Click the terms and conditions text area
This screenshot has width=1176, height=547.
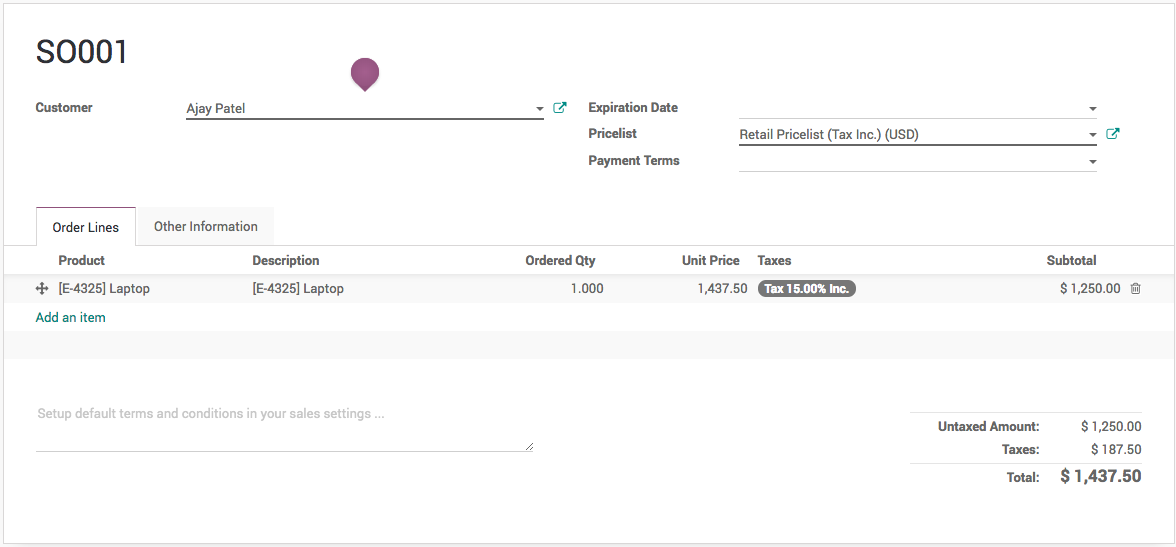point(284,426)
